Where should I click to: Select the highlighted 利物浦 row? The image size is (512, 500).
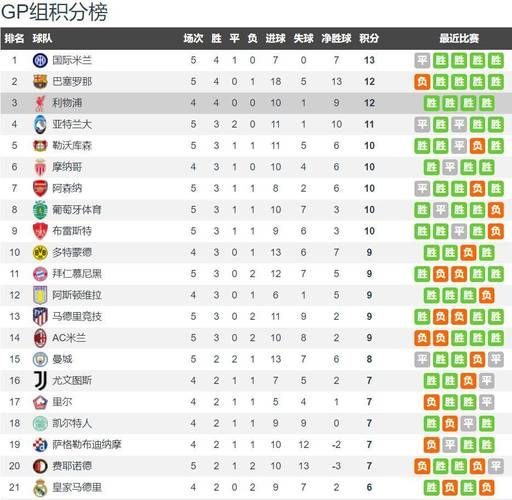256,103
